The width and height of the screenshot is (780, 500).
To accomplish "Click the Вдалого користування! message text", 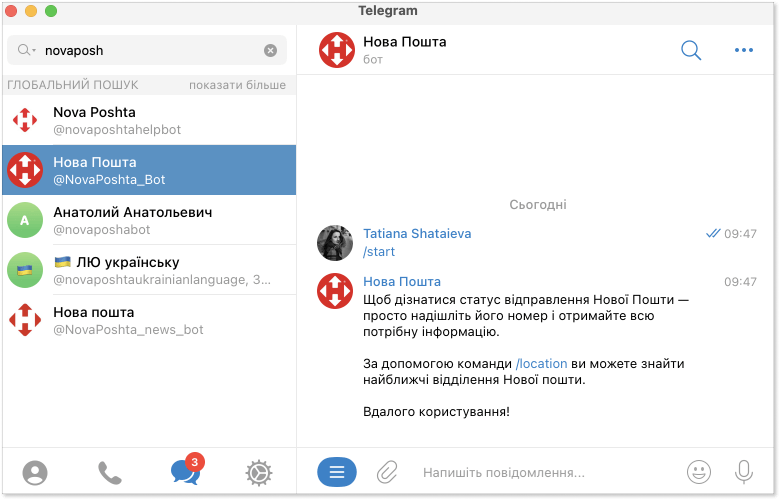I will coord(436,411).
